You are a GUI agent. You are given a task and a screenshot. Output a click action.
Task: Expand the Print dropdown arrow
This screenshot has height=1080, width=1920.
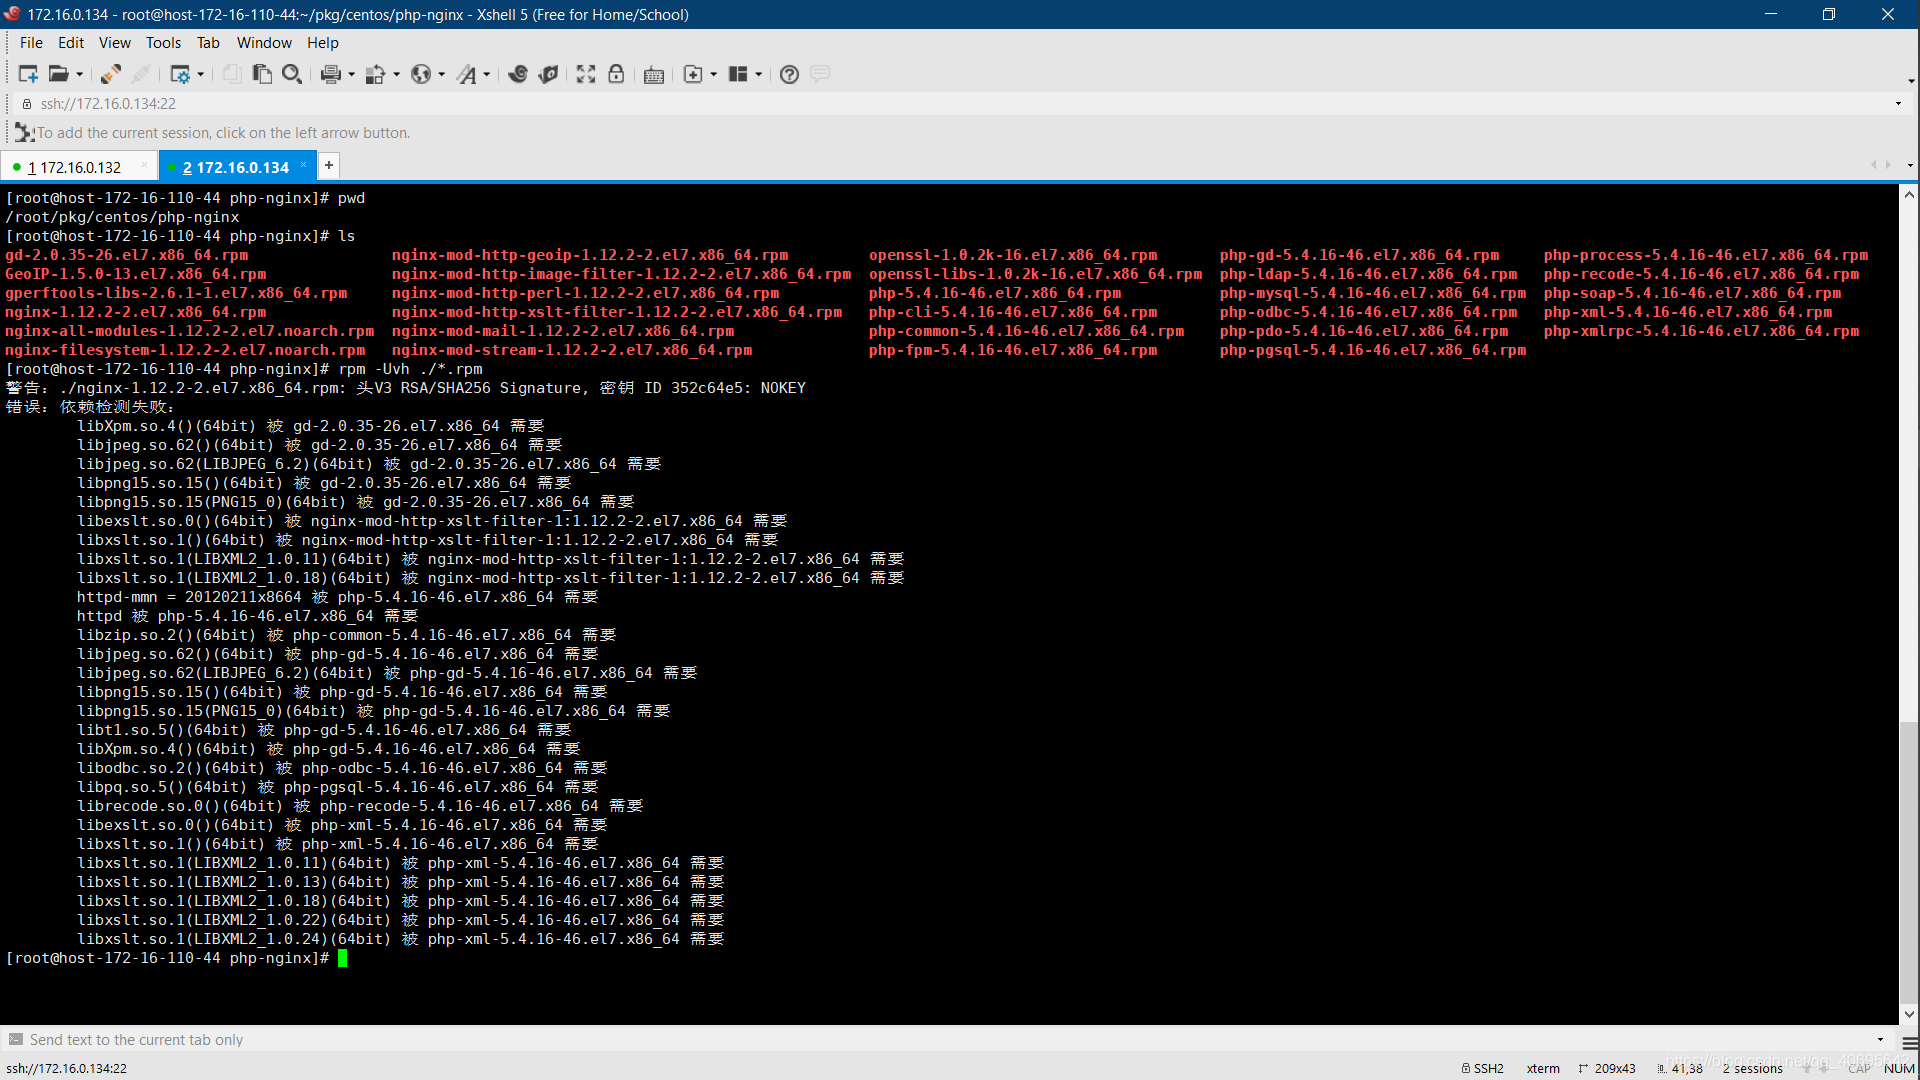pos(352,74)
